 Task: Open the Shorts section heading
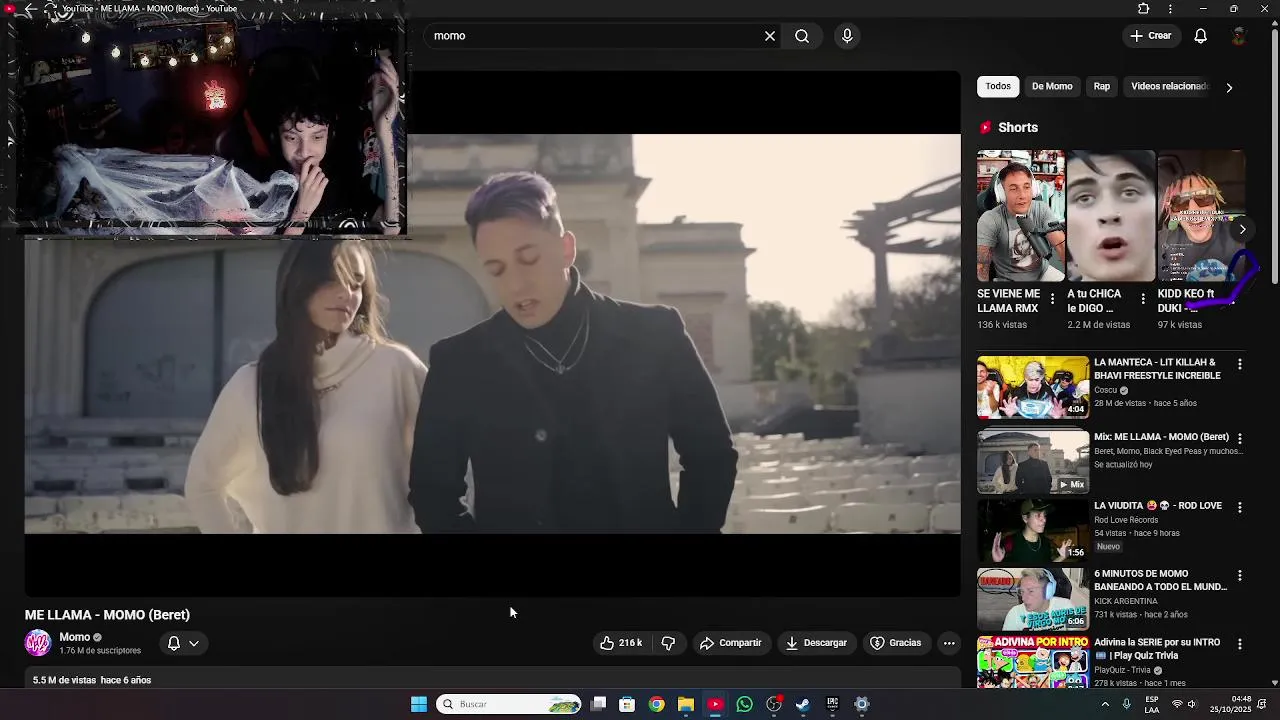pyautogui.click(x=1018, y=128)
